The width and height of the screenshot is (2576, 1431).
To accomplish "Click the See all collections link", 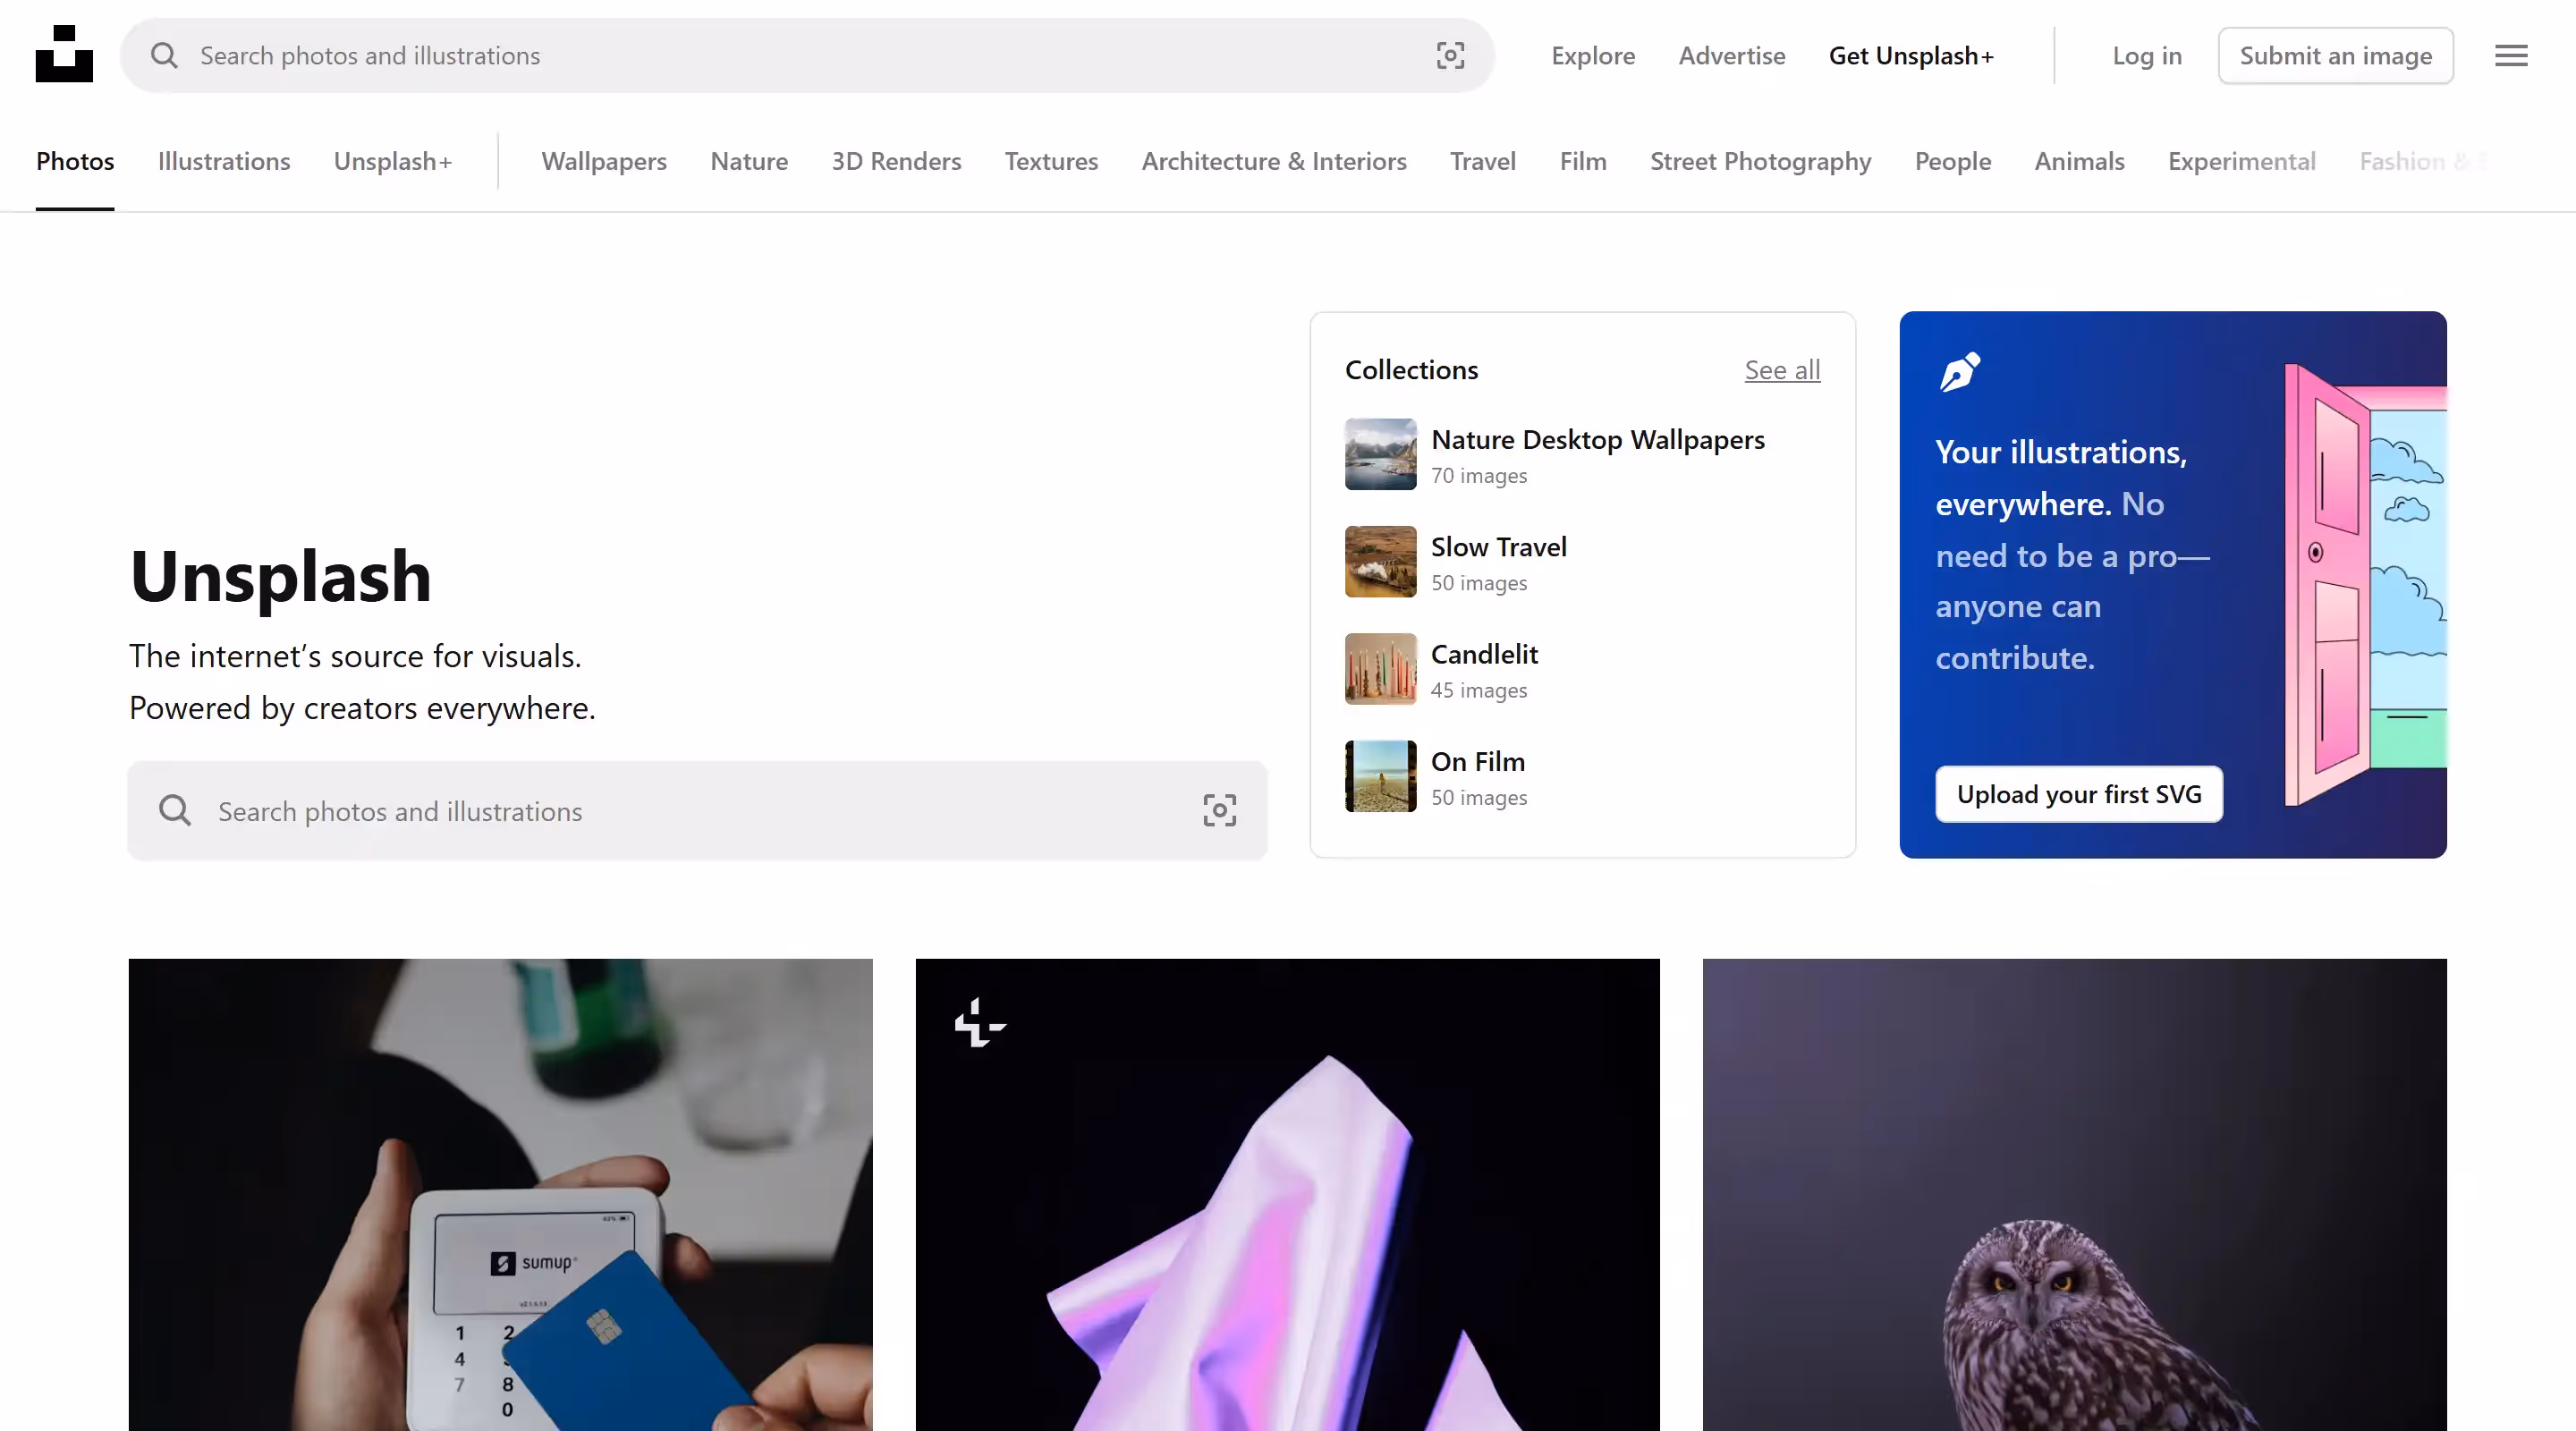I will click(1782, 370).
